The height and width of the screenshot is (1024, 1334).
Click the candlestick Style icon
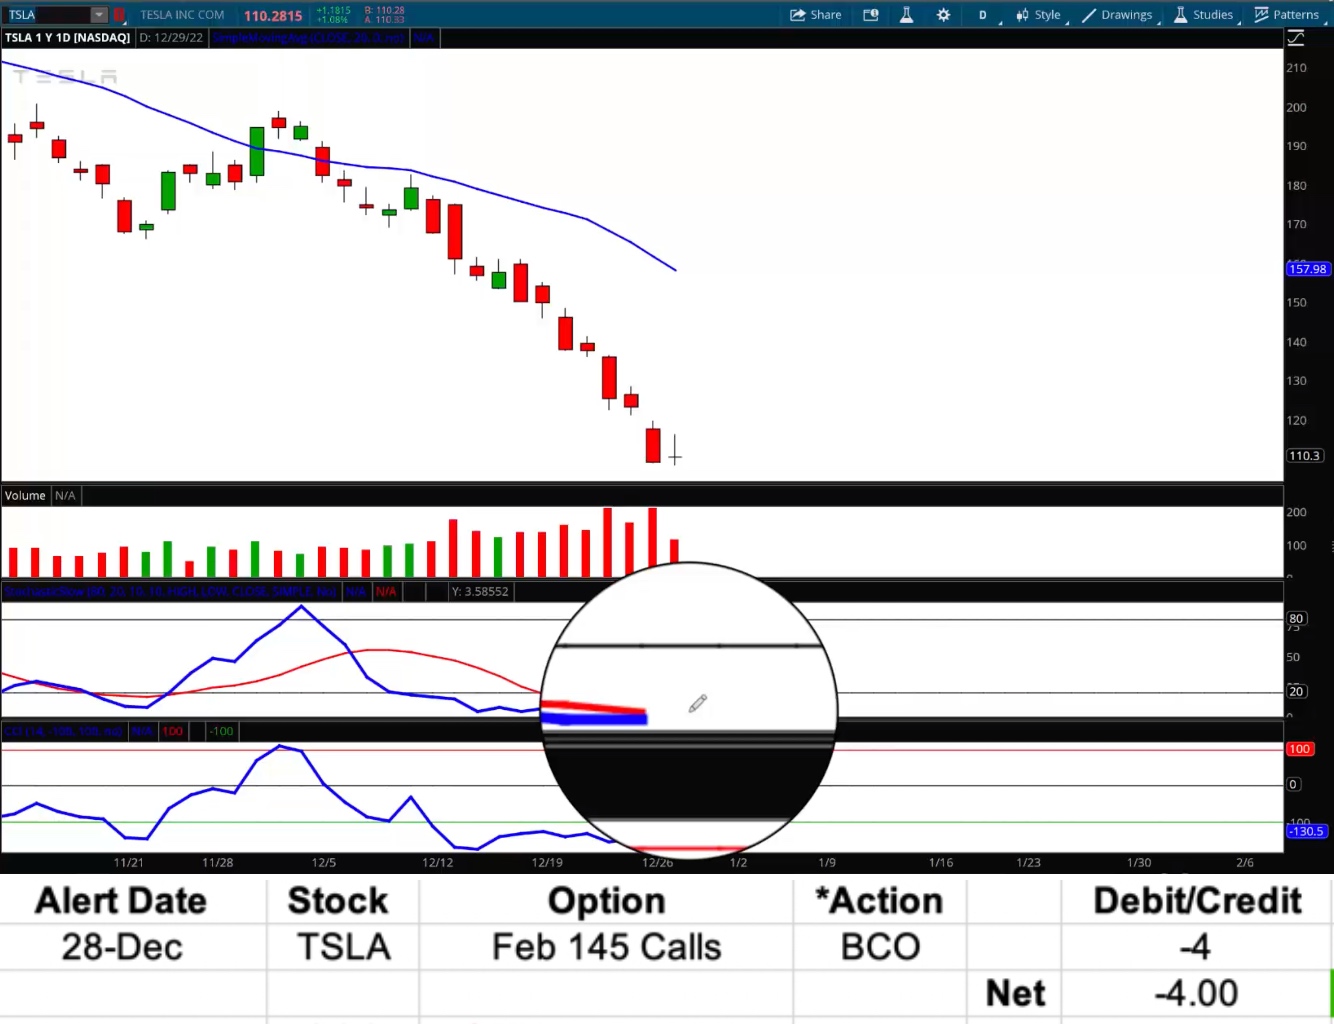[1022, 15]
